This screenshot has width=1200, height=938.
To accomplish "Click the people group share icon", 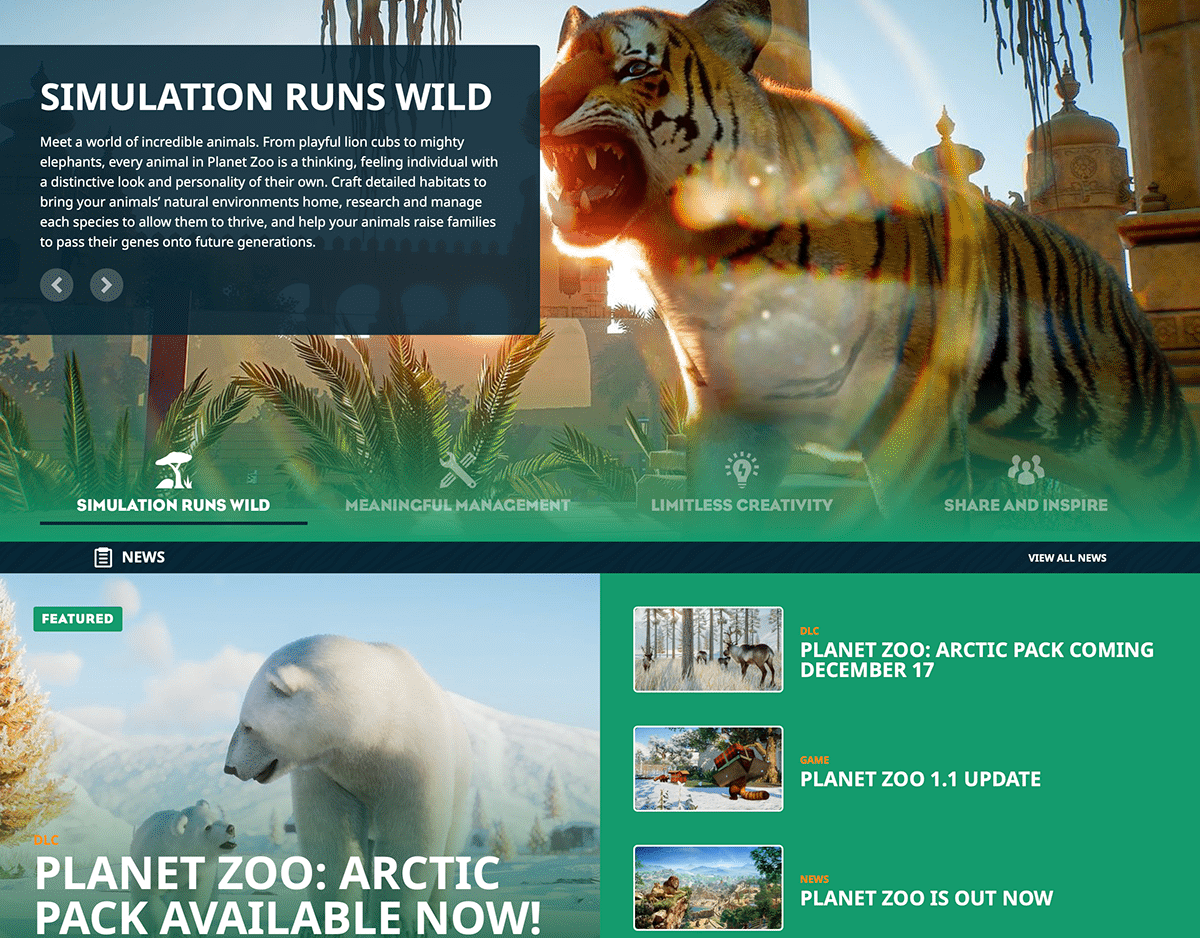I will click(1025, 470).
